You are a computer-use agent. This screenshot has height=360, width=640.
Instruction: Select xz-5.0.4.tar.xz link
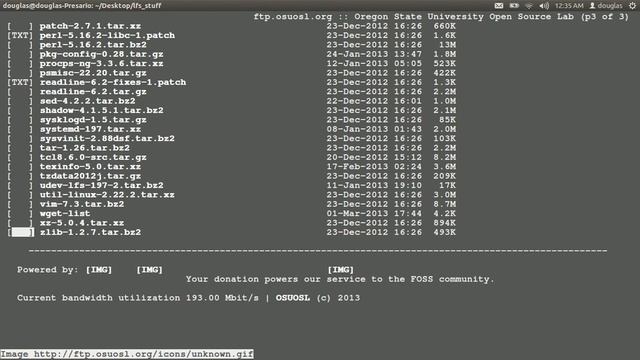[82, 223]
